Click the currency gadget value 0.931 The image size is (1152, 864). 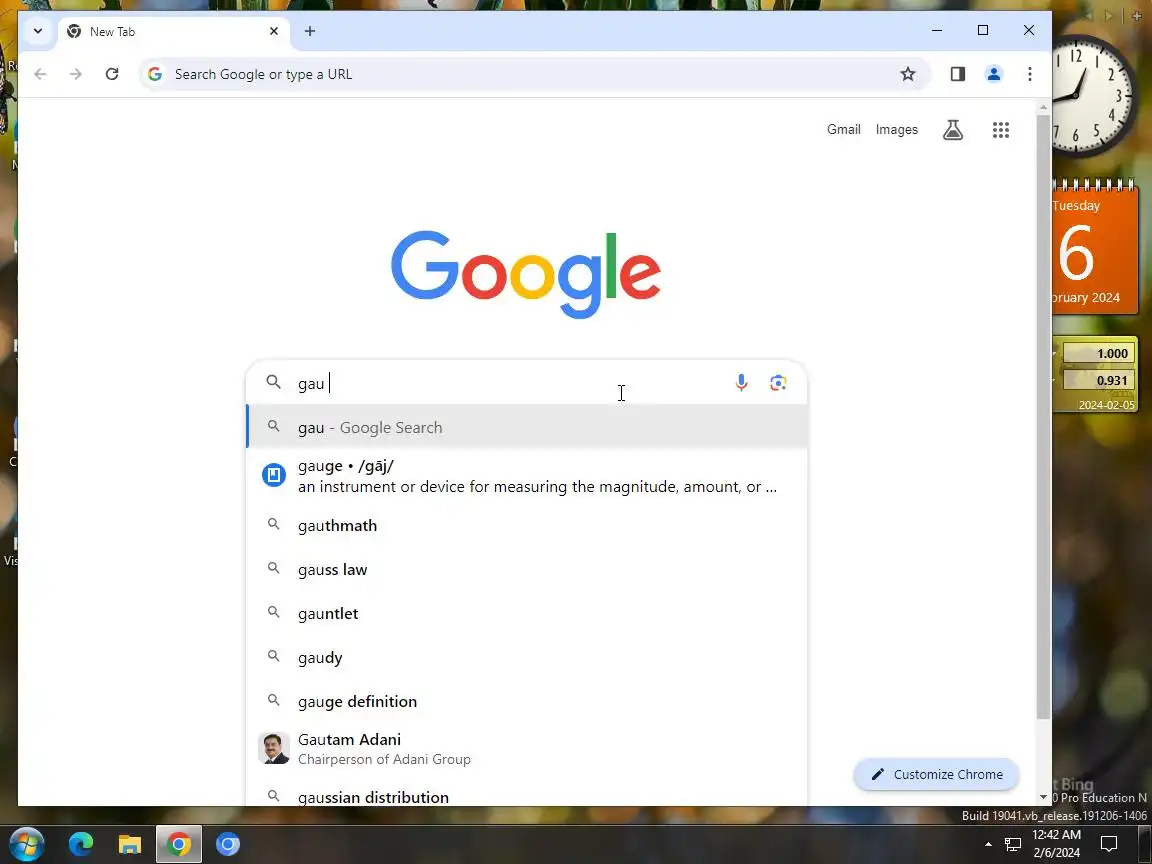[1099, 380]
